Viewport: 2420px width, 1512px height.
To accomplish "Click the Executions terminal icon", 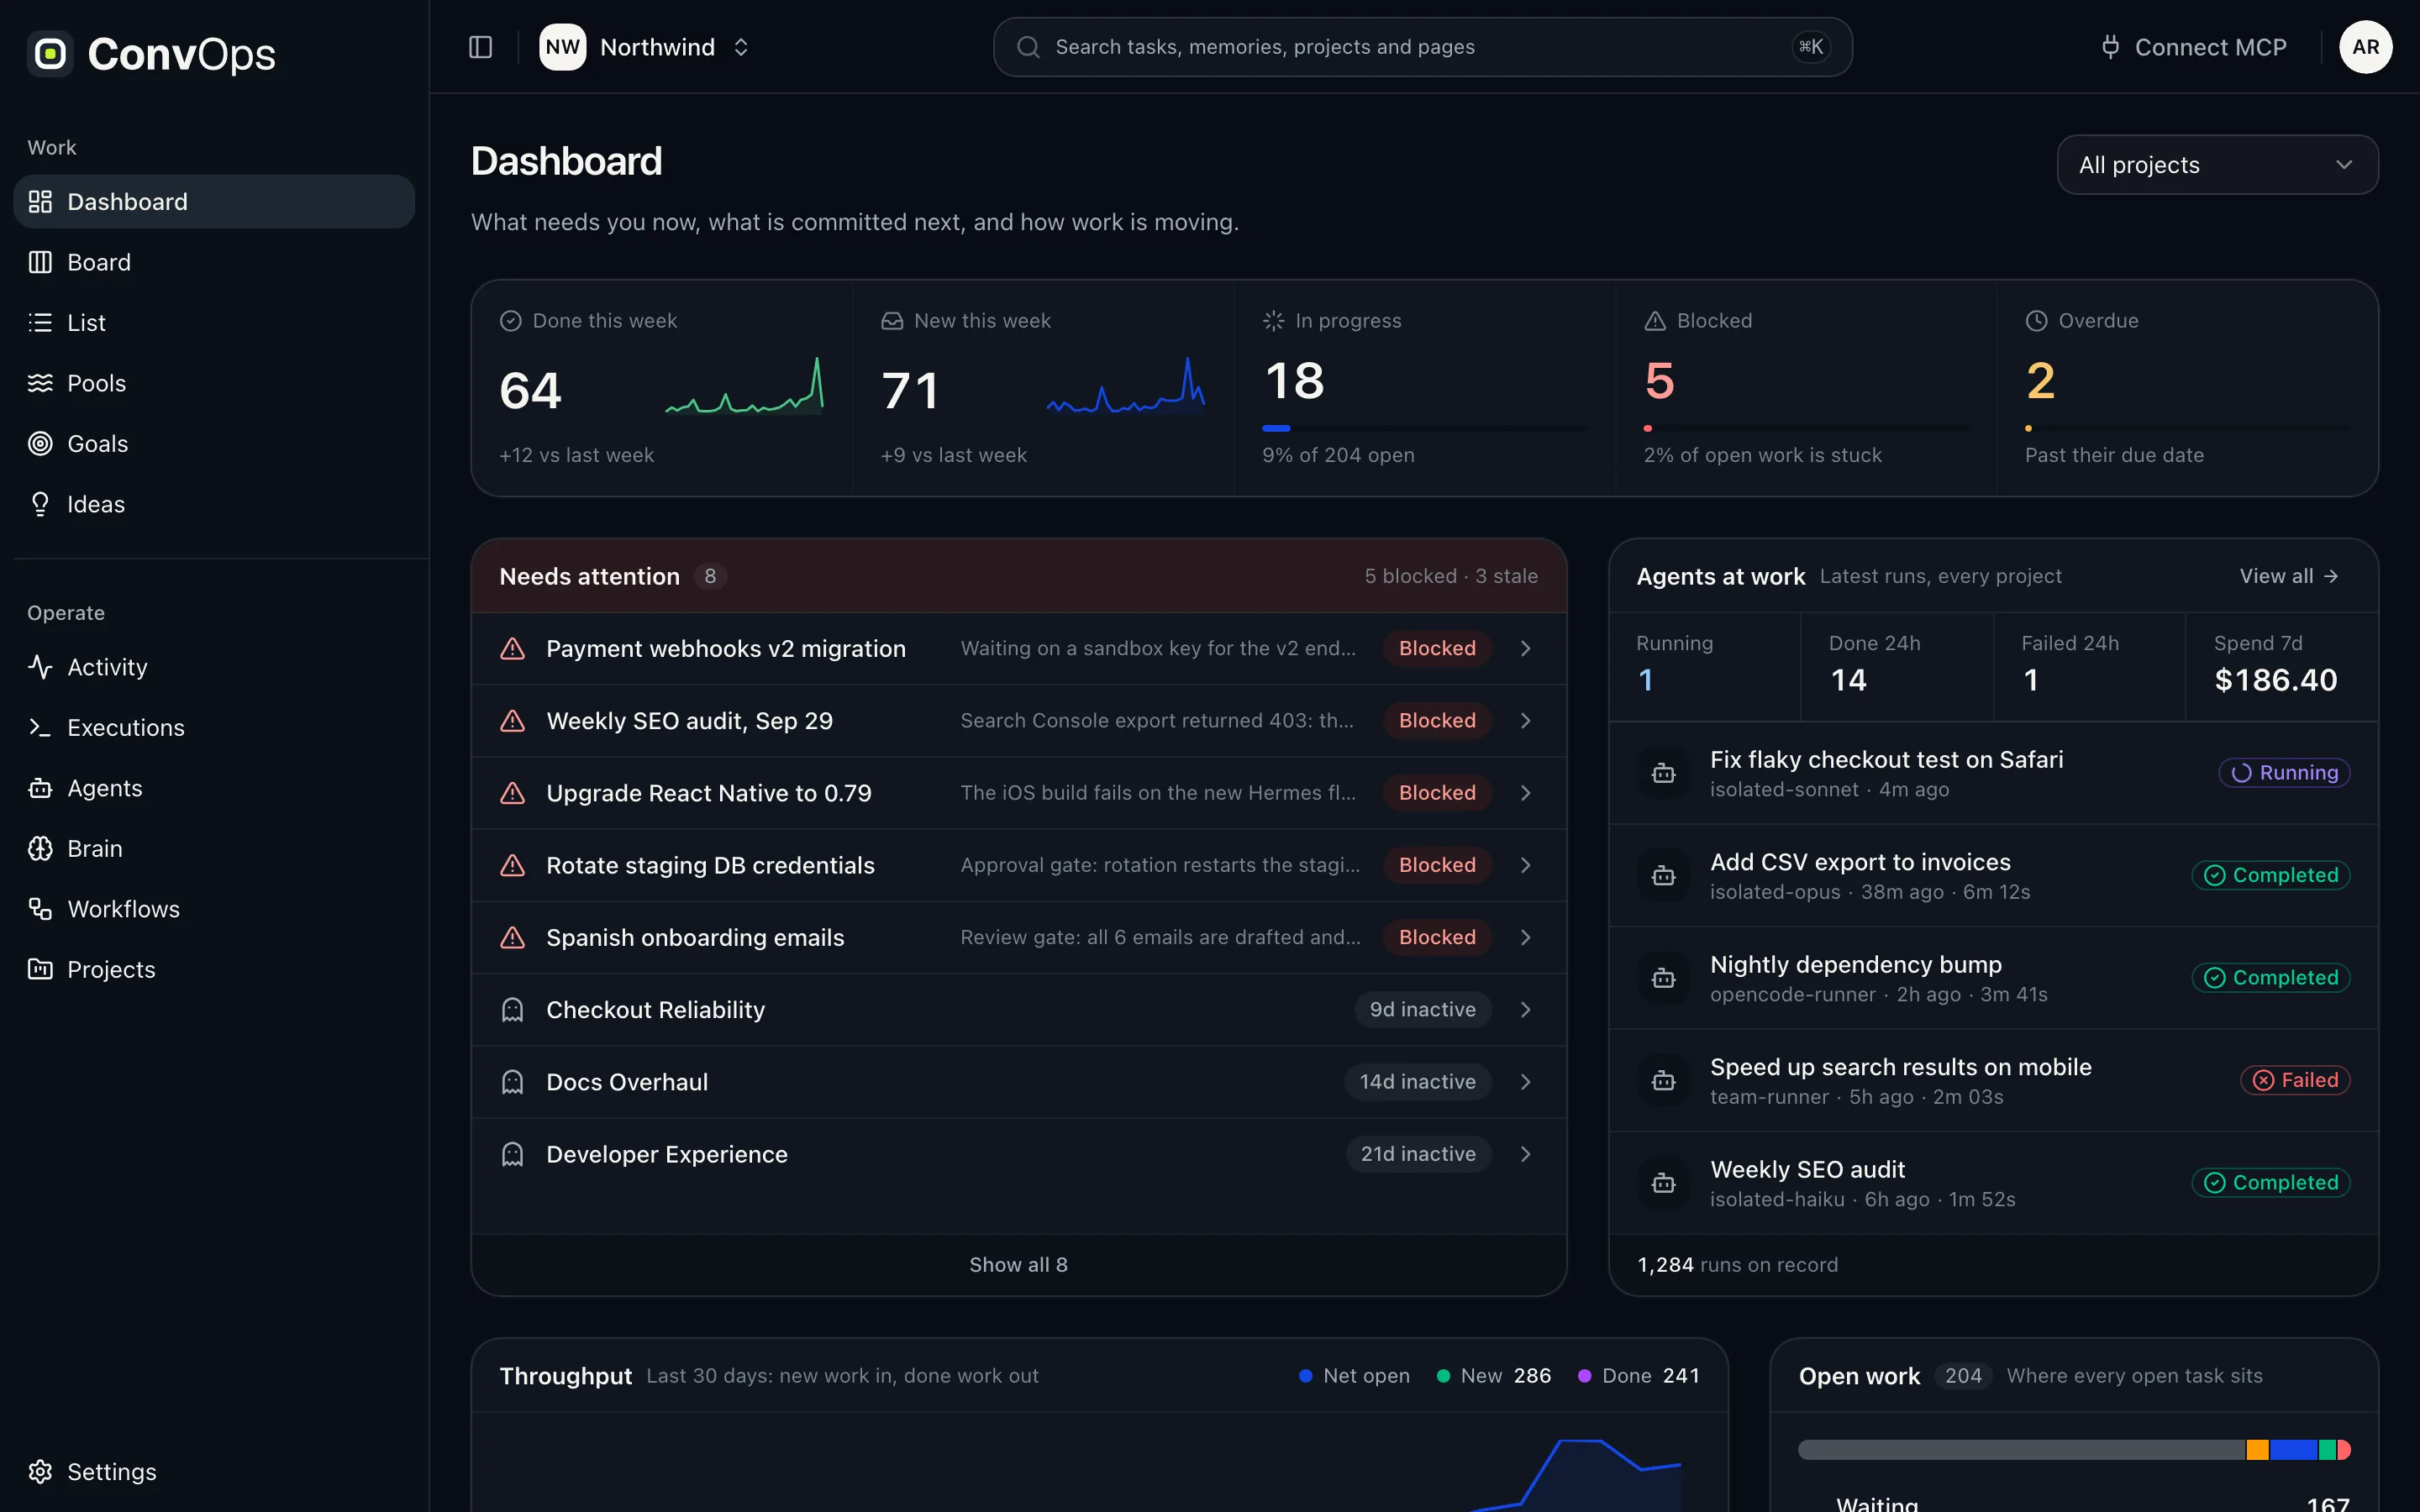I will [x=40, y=727].
